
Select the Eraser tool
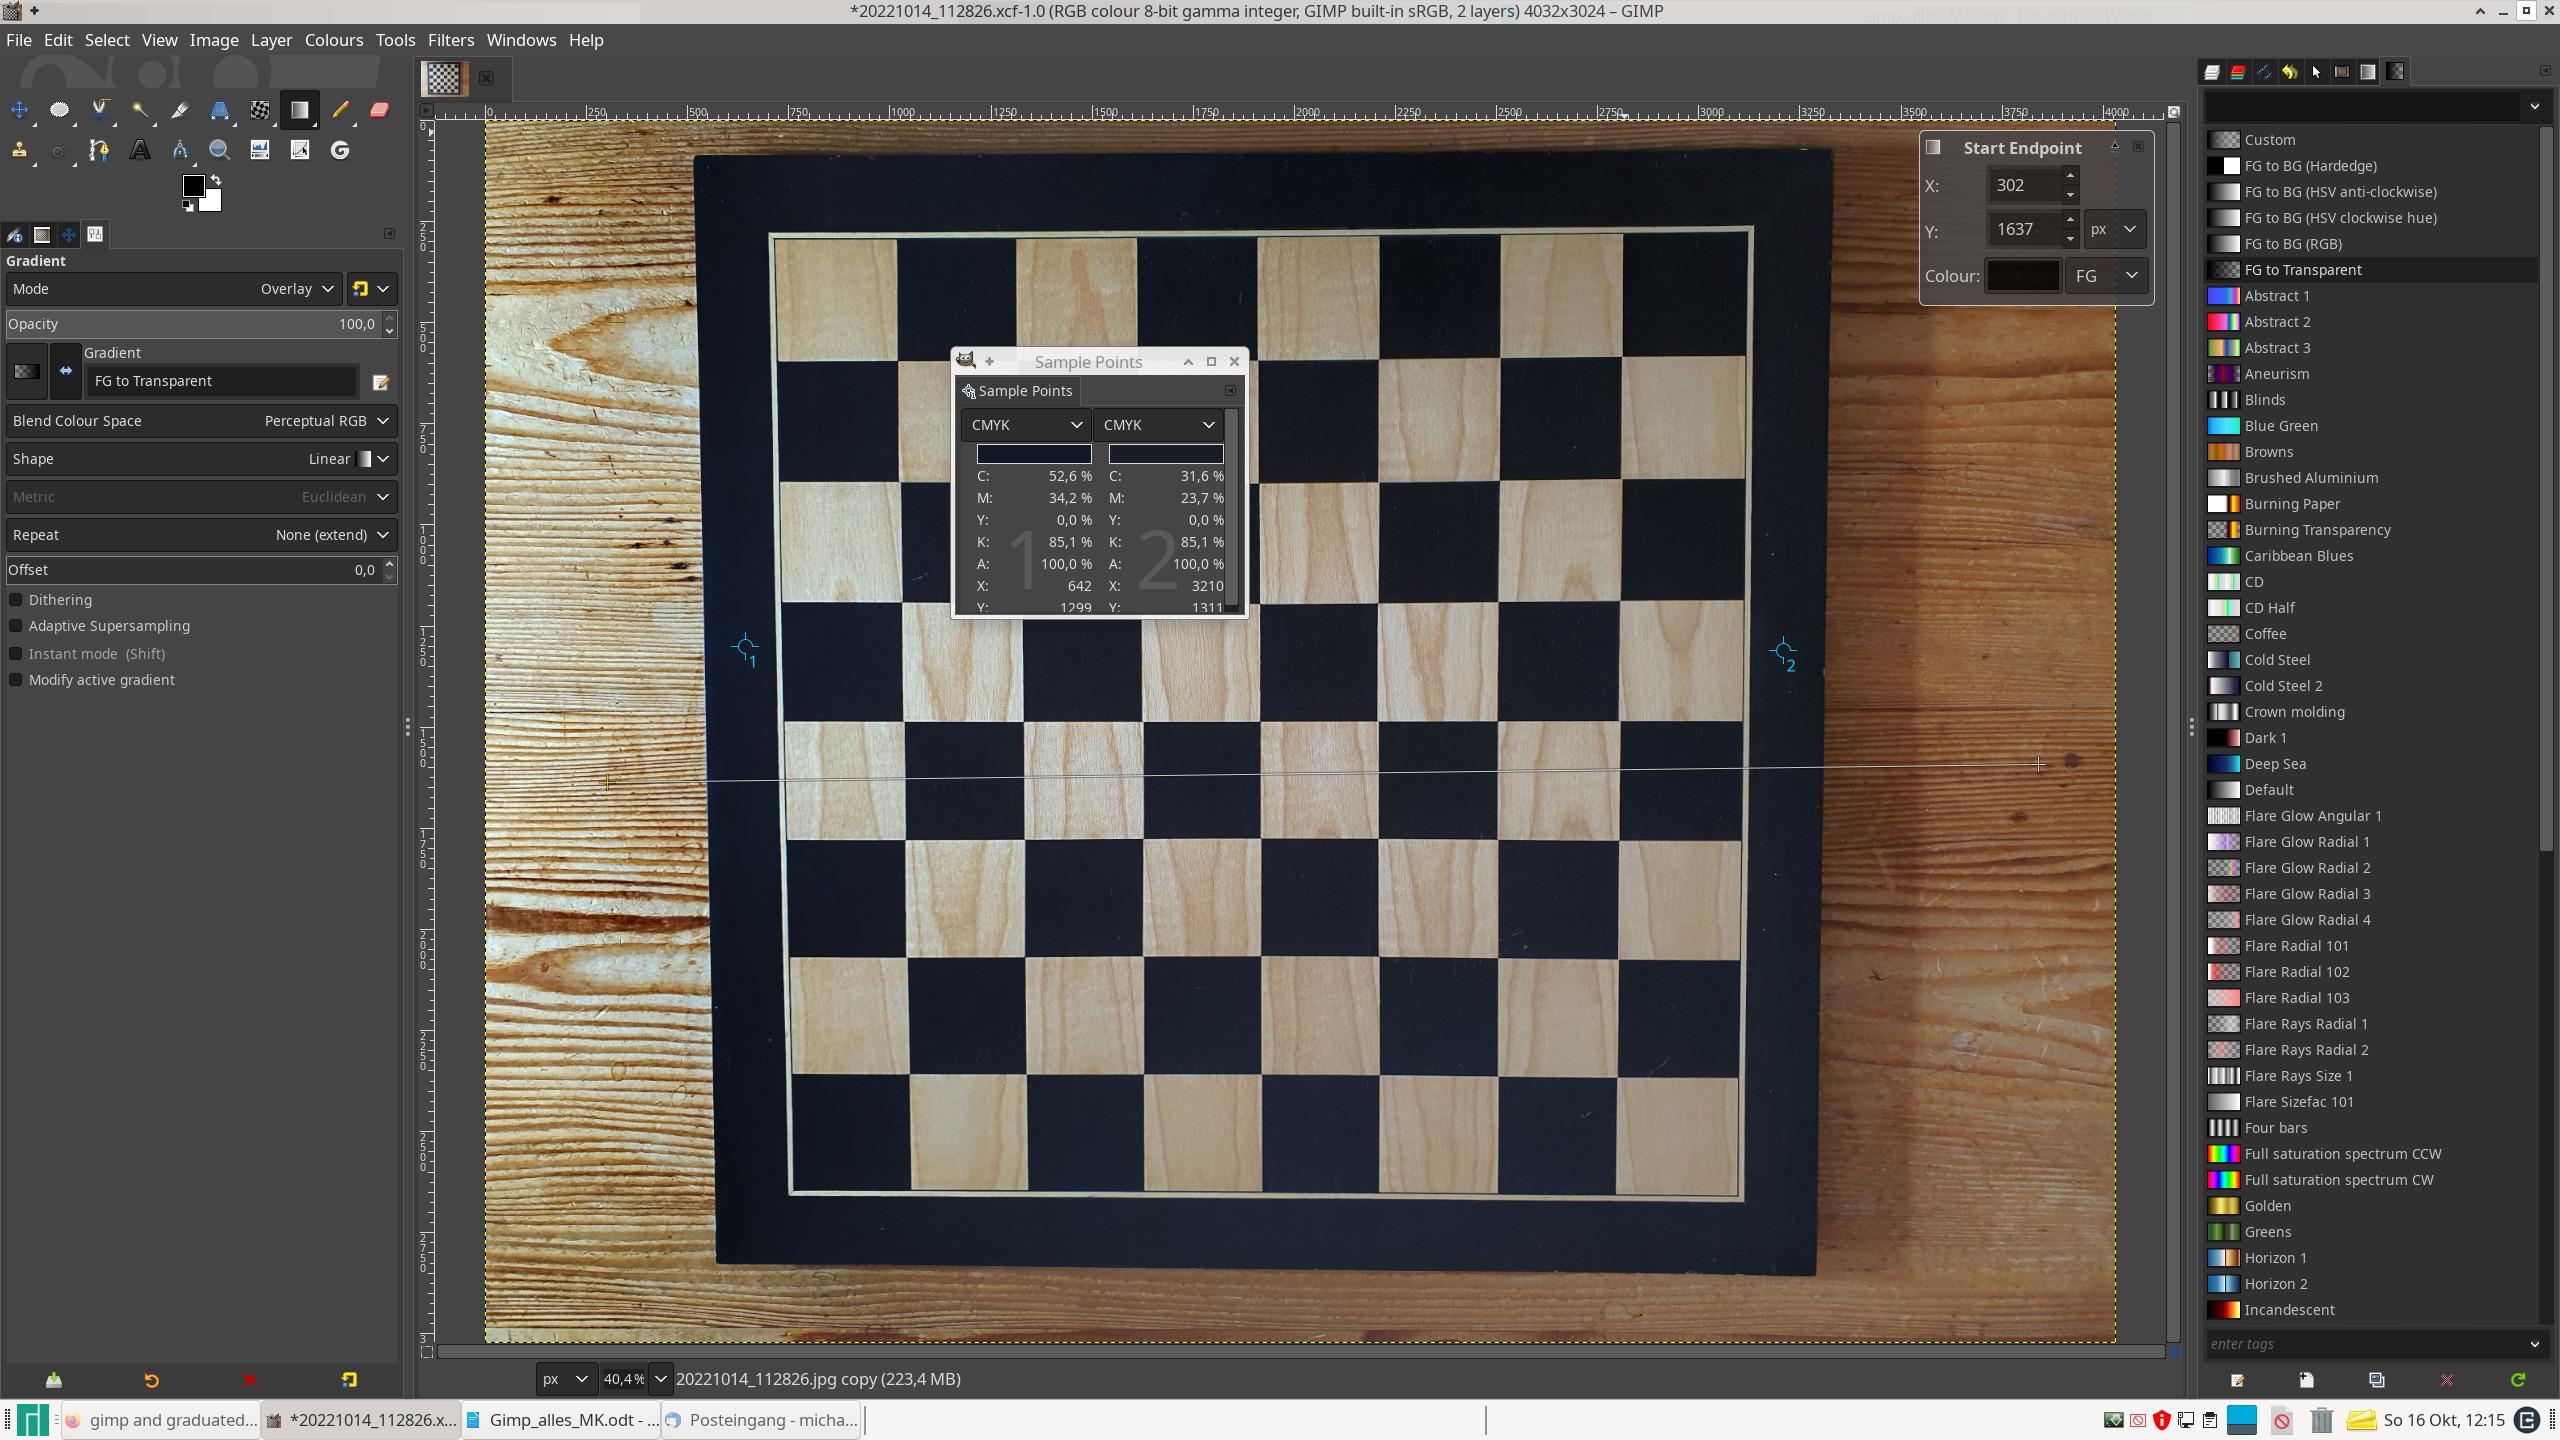(x=380, y=110)
